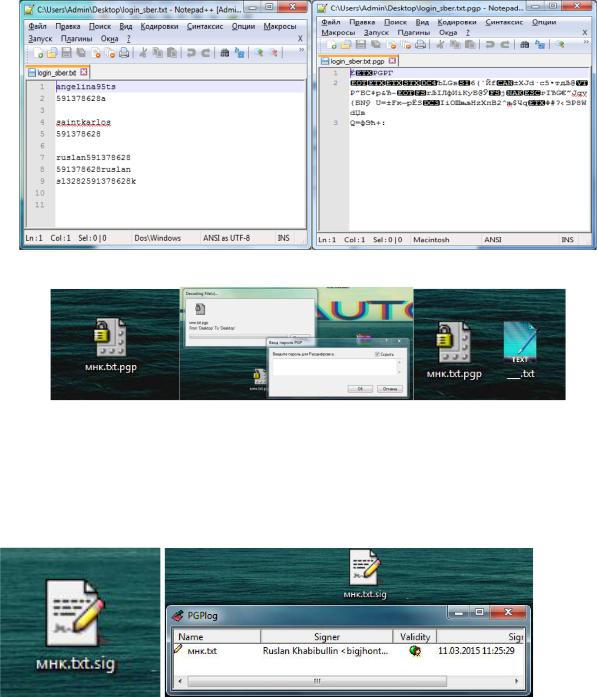Screen dimensions: 597x697
Task: Click line "saintkarlos" in the editor
Action: pos(84,122)
